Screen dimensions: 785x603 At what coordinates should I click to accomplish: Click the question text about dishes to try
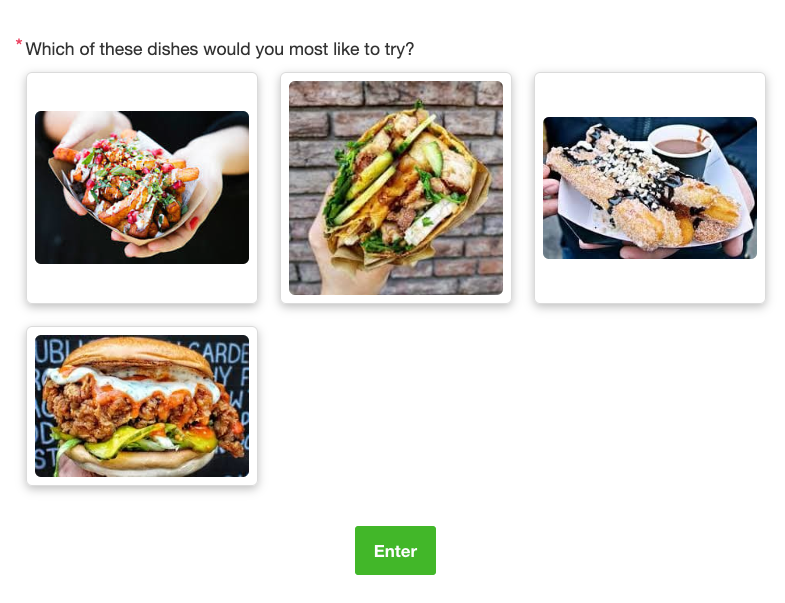click(x=220, y=49)
